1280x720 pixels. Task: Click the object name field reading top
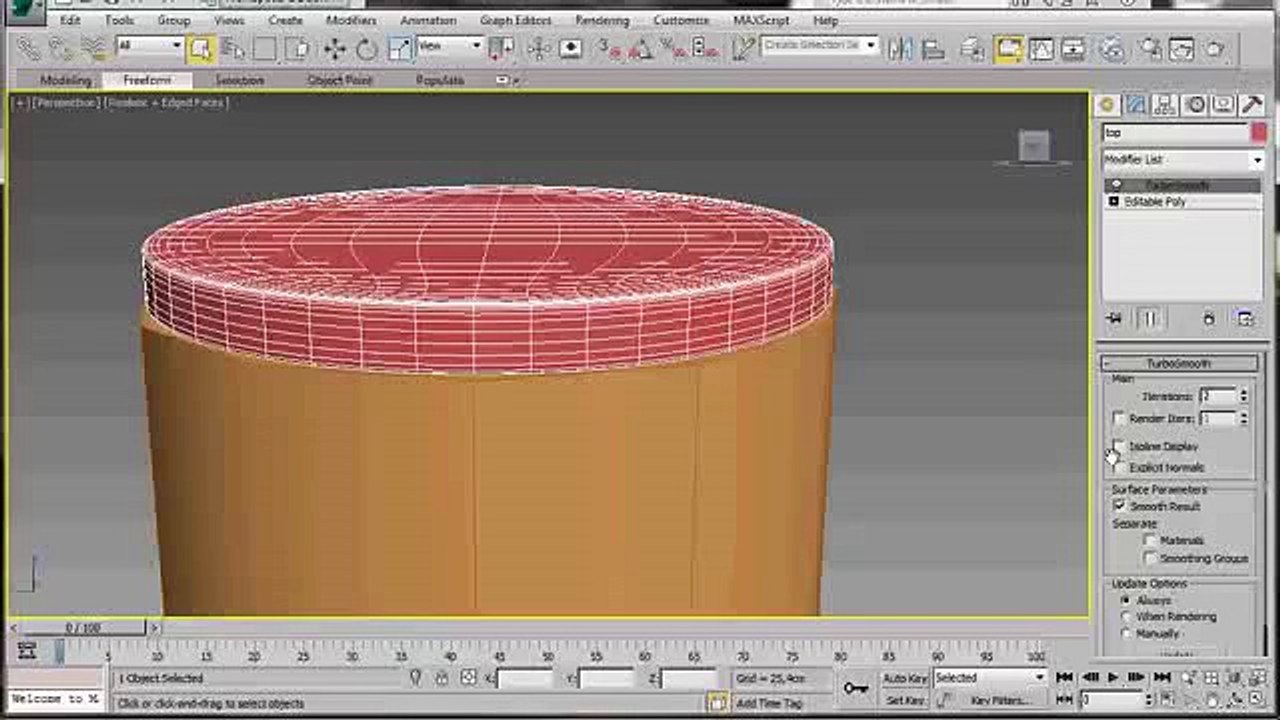[x=1174, y=132]
